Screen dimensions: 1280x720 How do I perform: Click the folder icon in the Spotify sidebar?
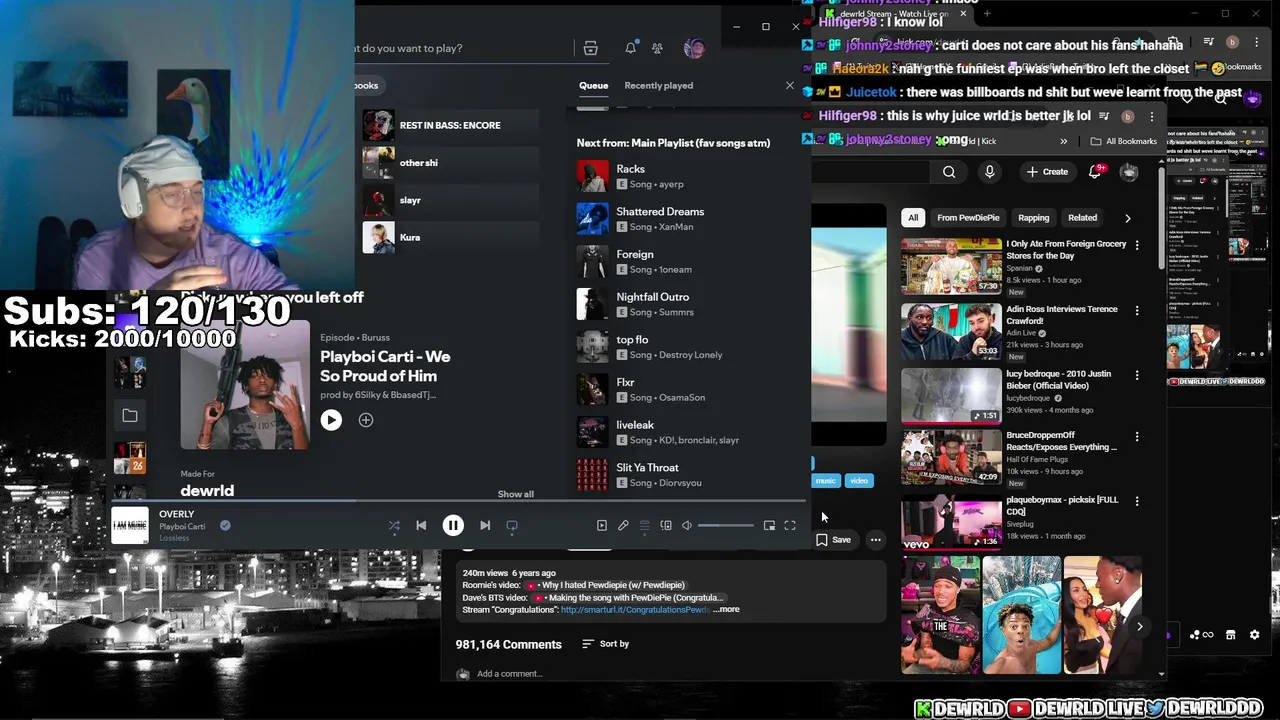coord(130,415)
